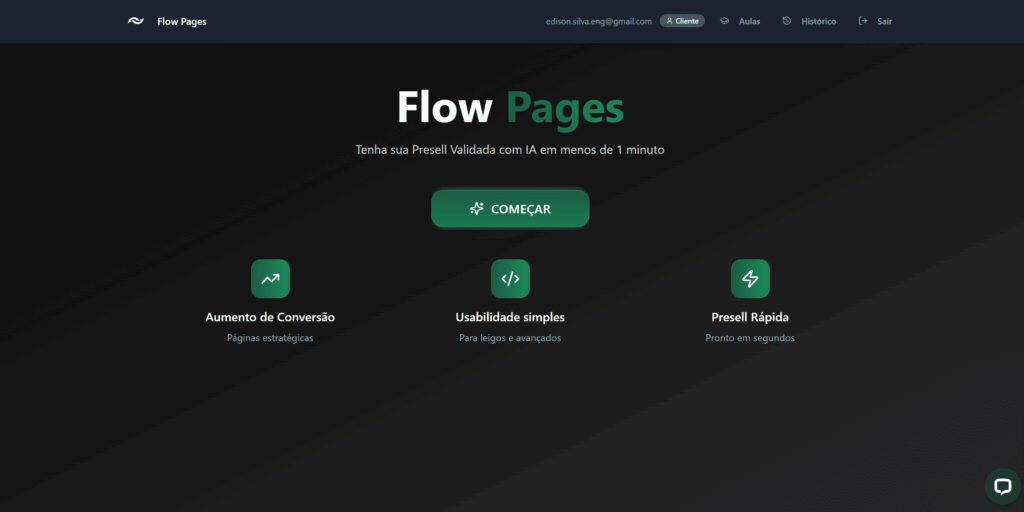The height and width of the screenshot is (512, 1024).
Task: Click the Para leigos e avançados text
Action: [x=510, y=338]
